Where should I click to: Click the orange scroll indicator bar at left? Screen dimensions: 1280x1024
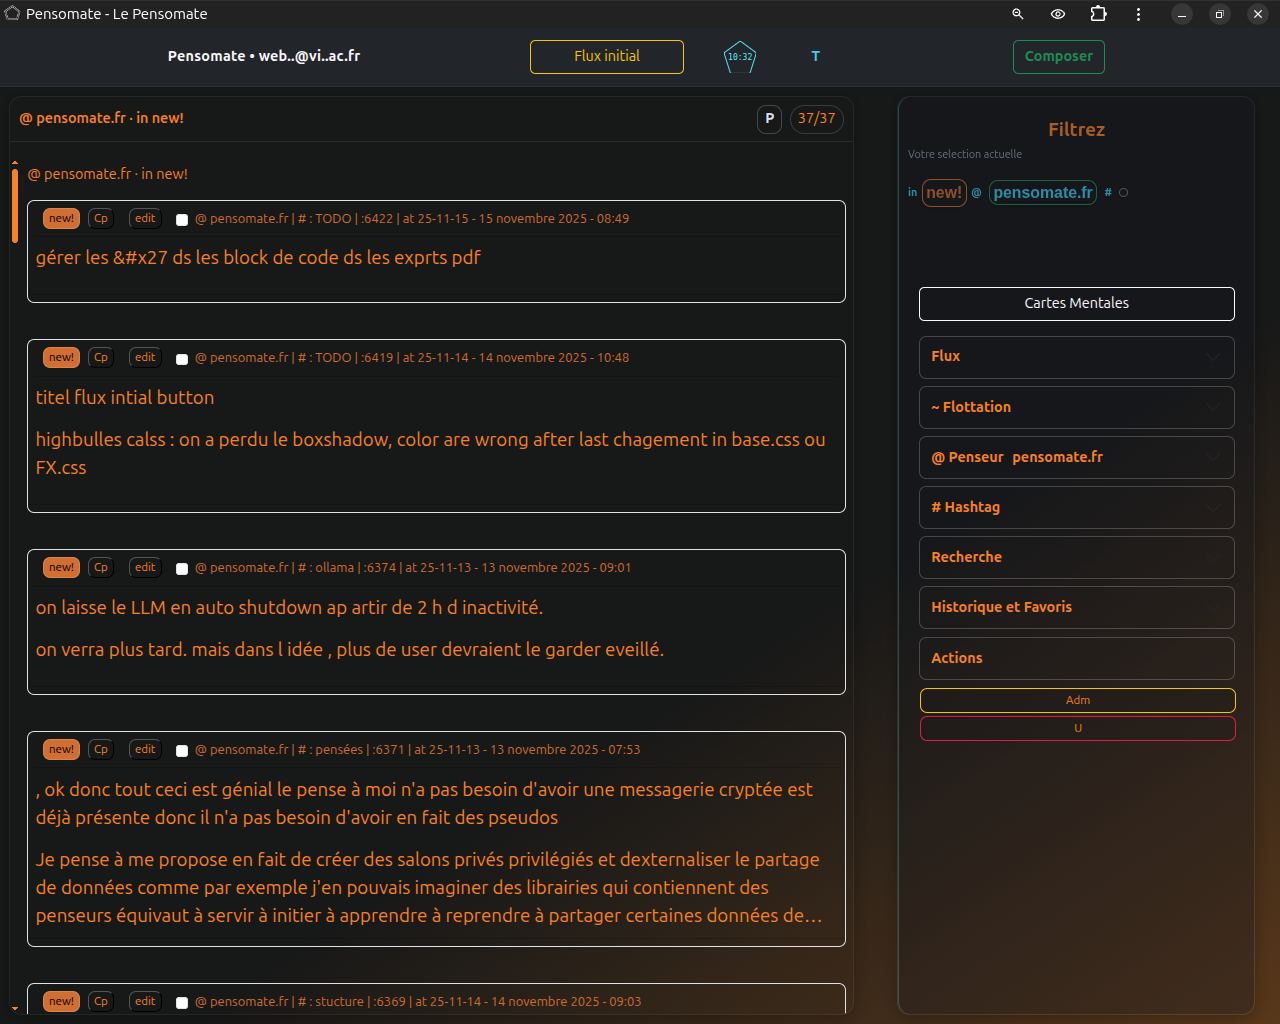coord(15,205)
